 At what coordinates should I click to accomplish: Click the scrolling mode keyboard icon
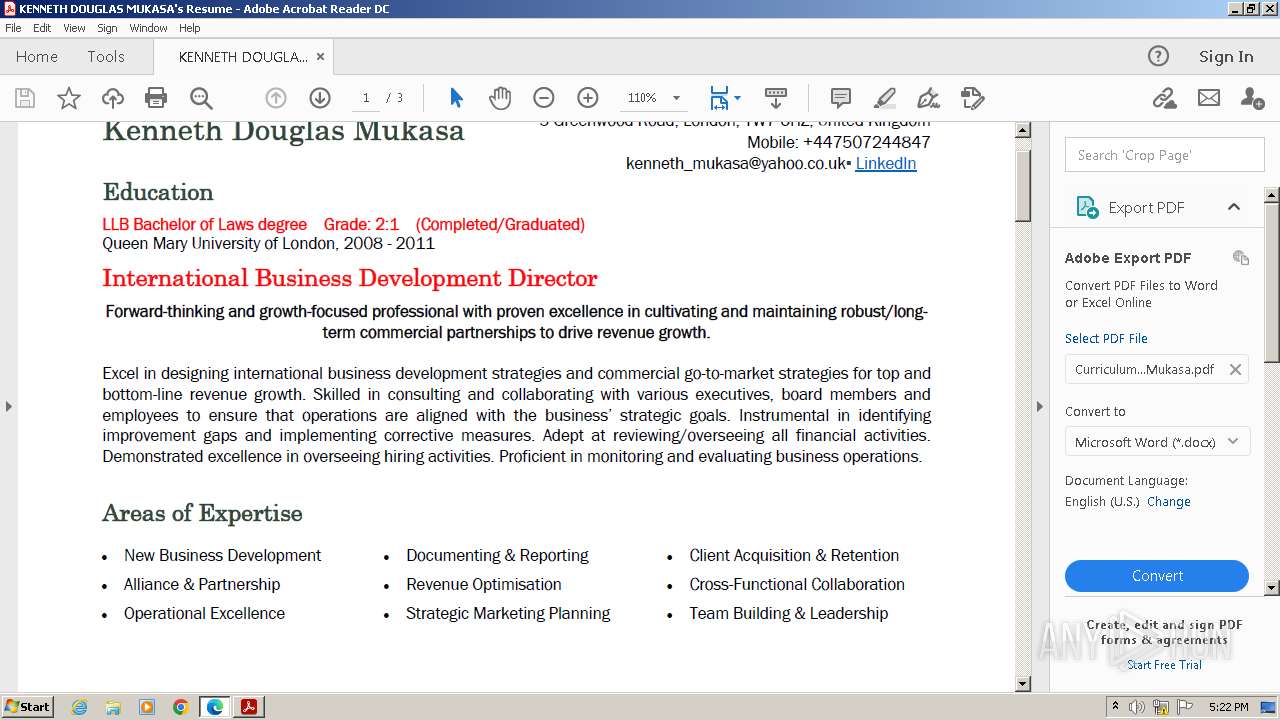[776, 98]
